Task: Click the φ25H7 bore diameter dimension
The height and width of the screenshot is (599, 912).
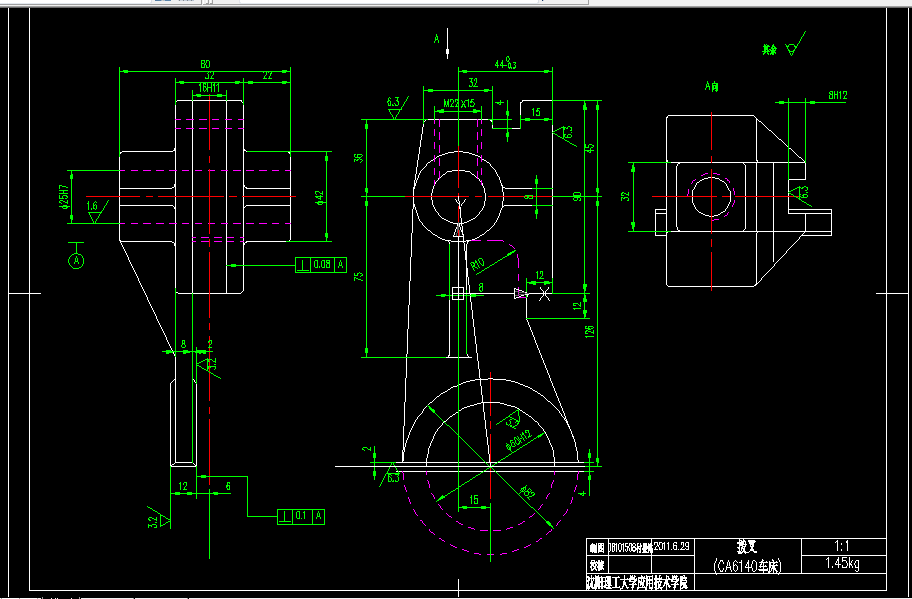Action: click(x=63, y=197)
